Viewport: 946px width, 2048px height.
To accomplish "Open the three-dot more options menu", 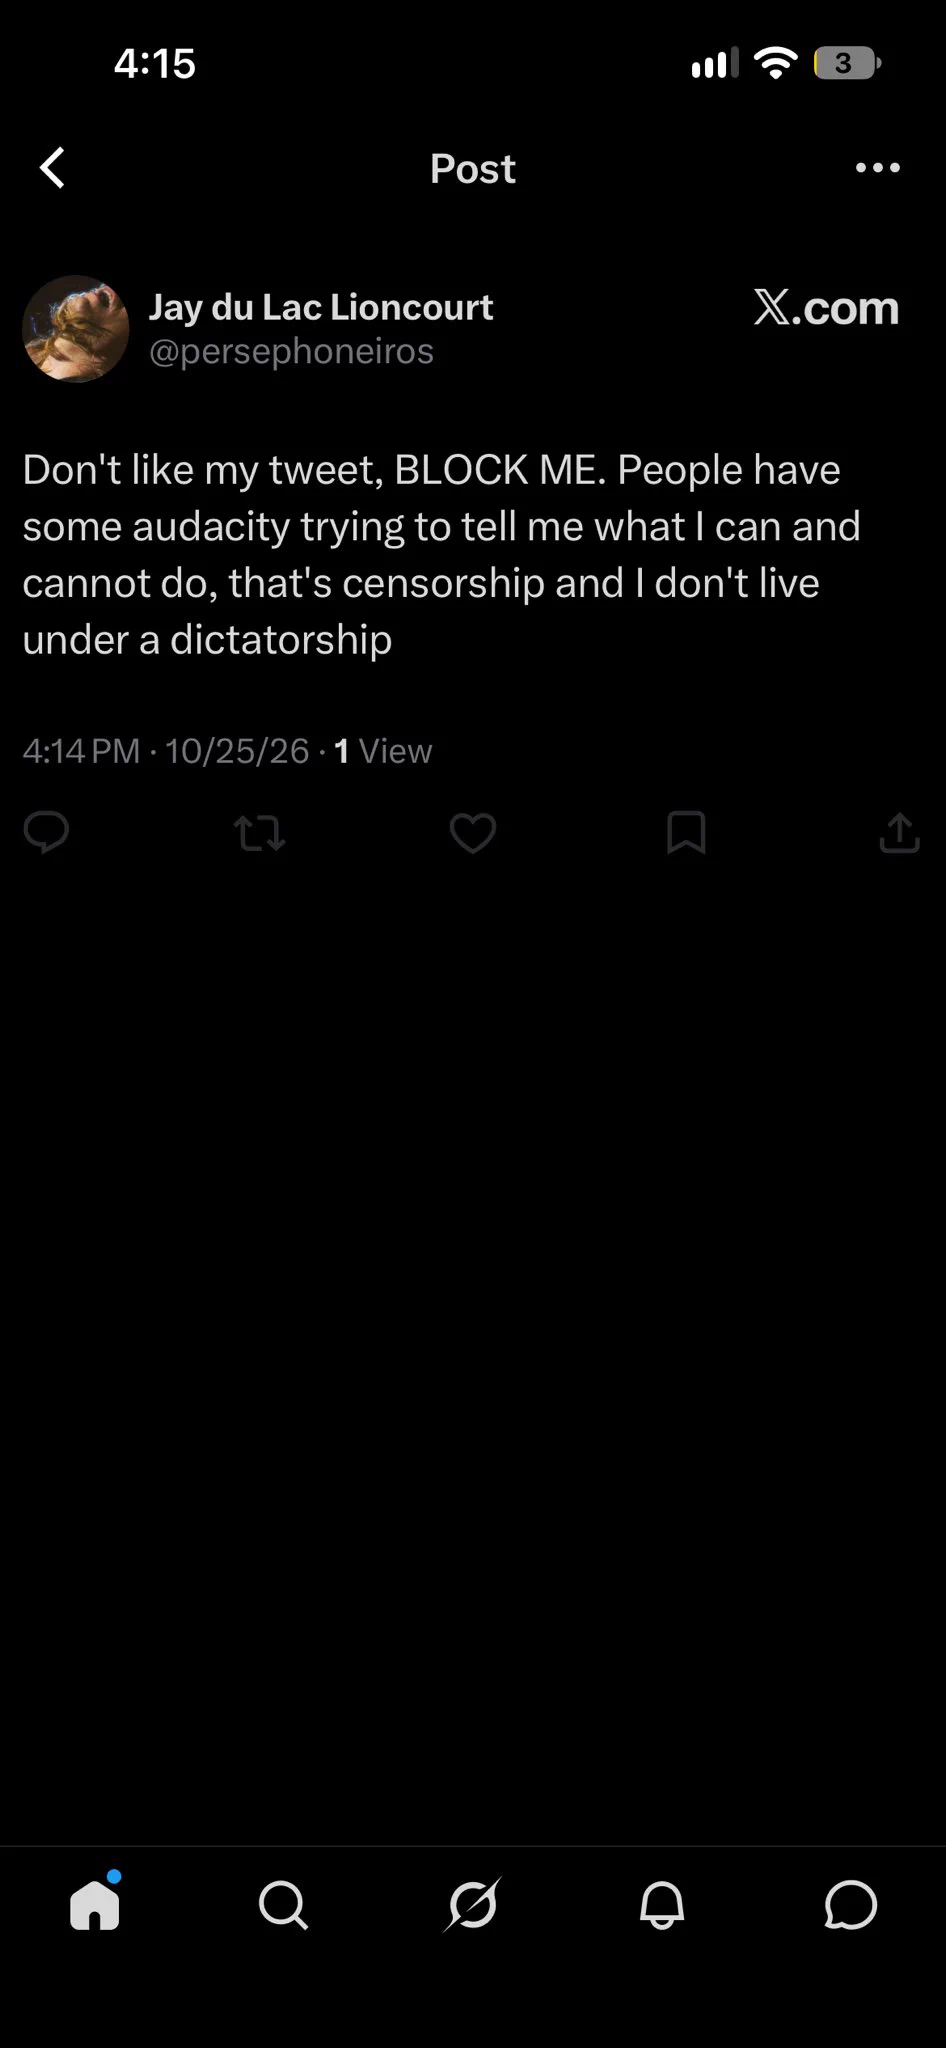I will pyautogui.click(x=878, y=168).
